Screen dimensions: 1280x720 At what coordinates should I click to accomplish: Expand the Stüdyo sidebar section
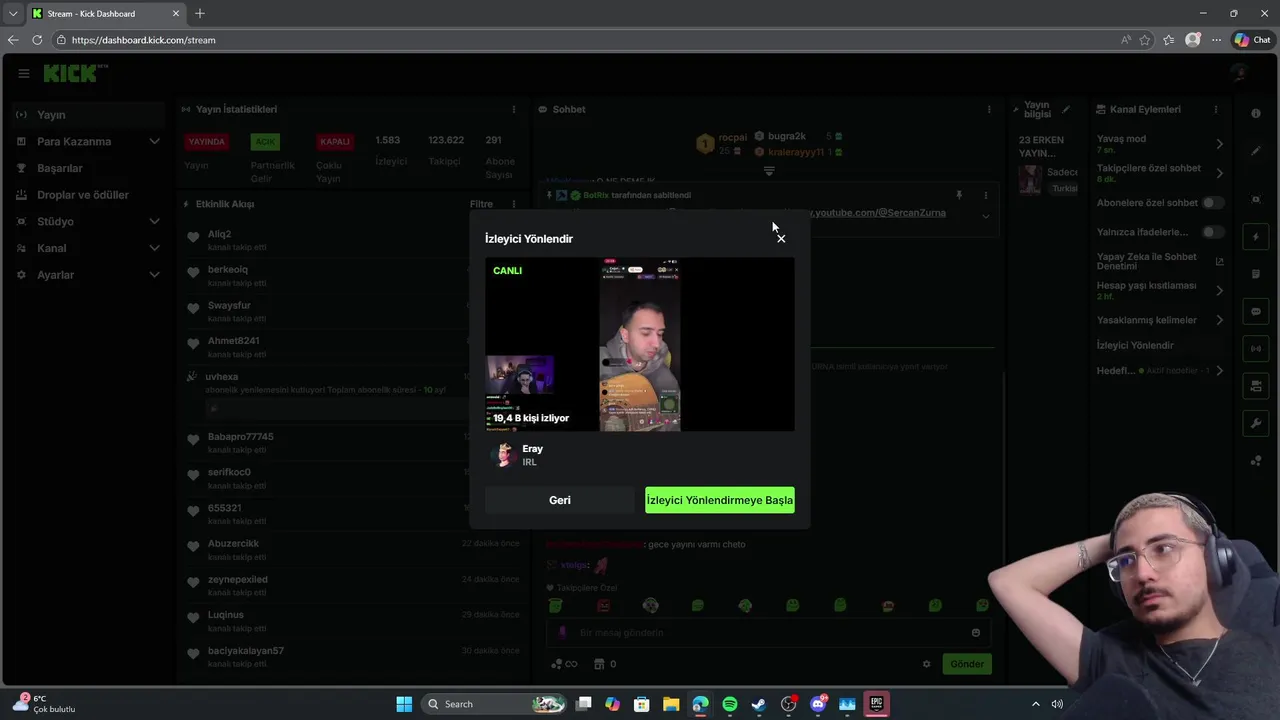(88, 221)
